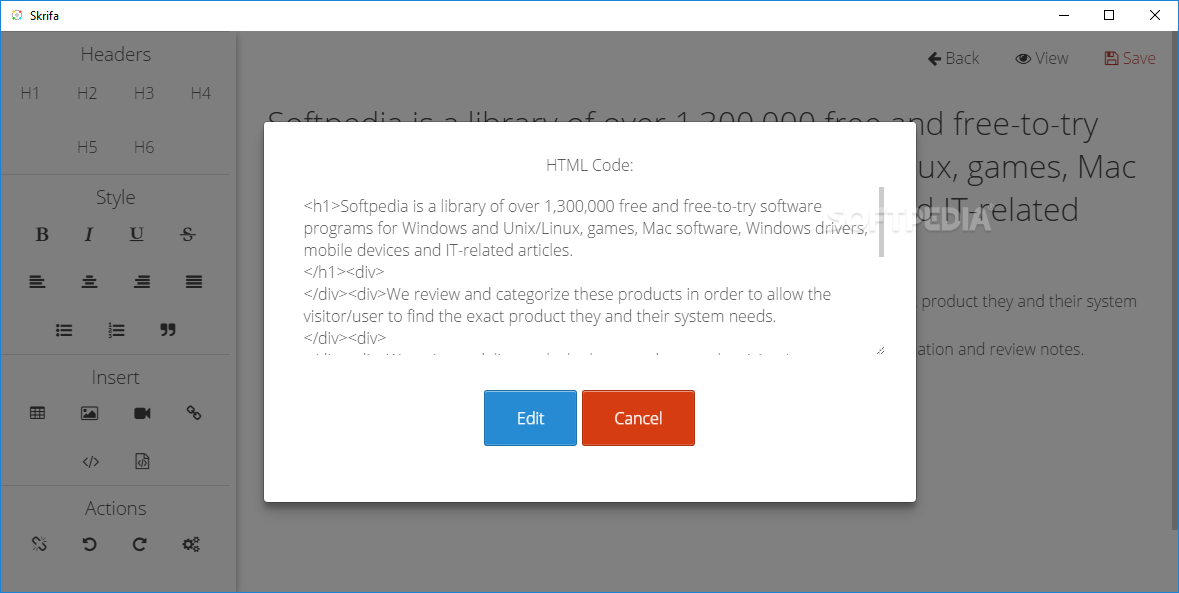
Task: Center-align the text
Action: [x=89, y=282]
